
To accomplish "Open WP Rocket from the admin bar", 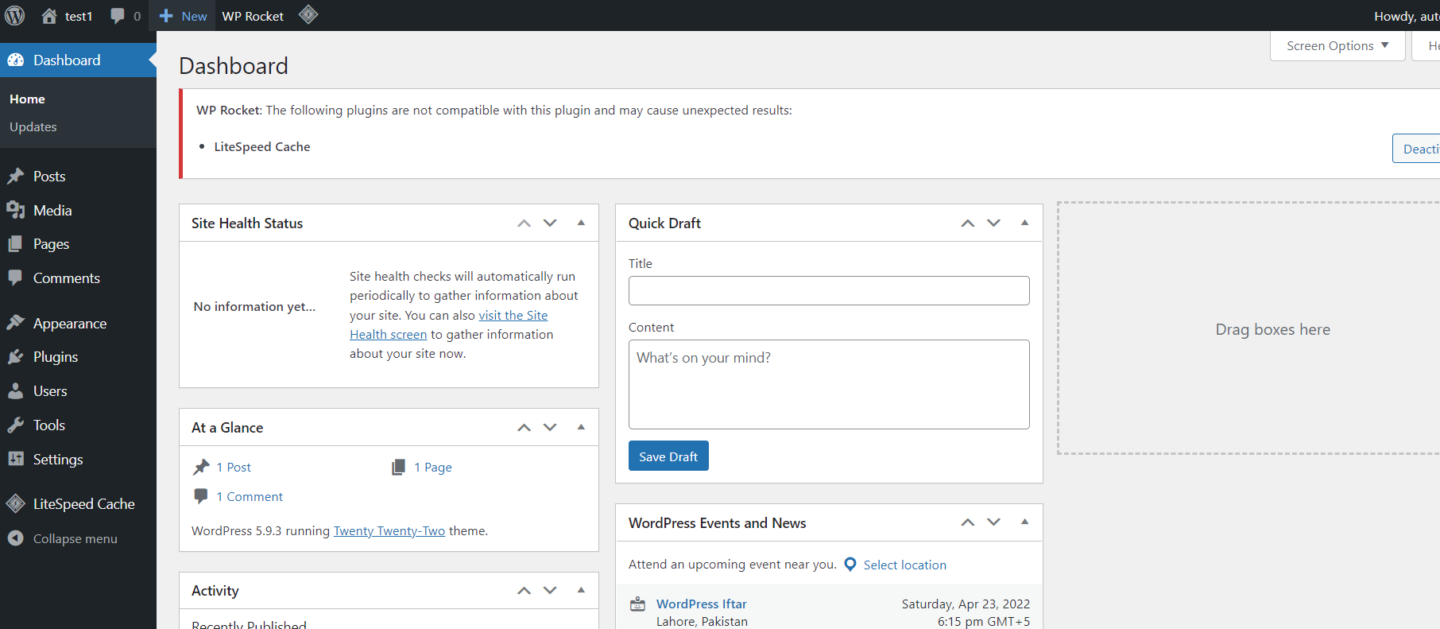I will 252,15.
